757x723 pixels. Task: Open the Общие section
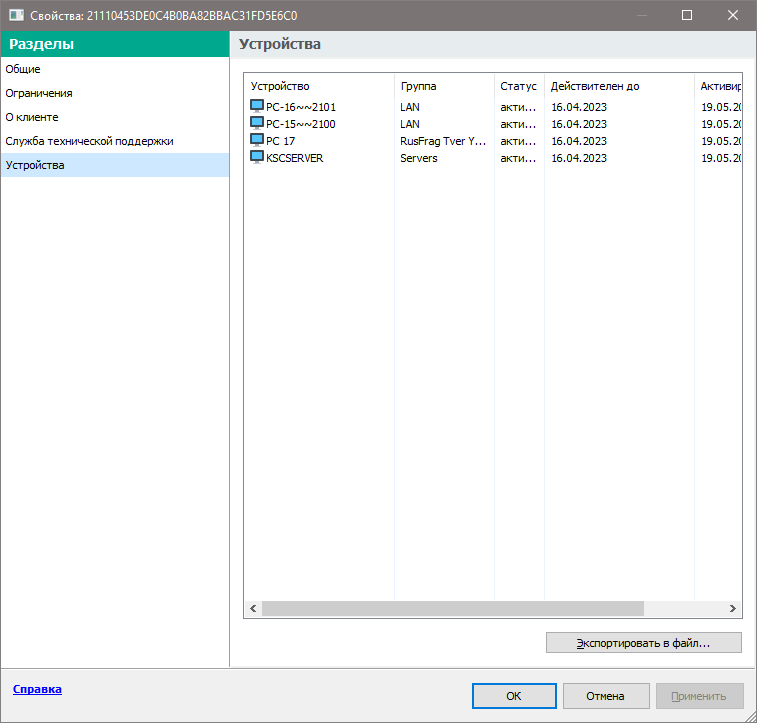115,69
